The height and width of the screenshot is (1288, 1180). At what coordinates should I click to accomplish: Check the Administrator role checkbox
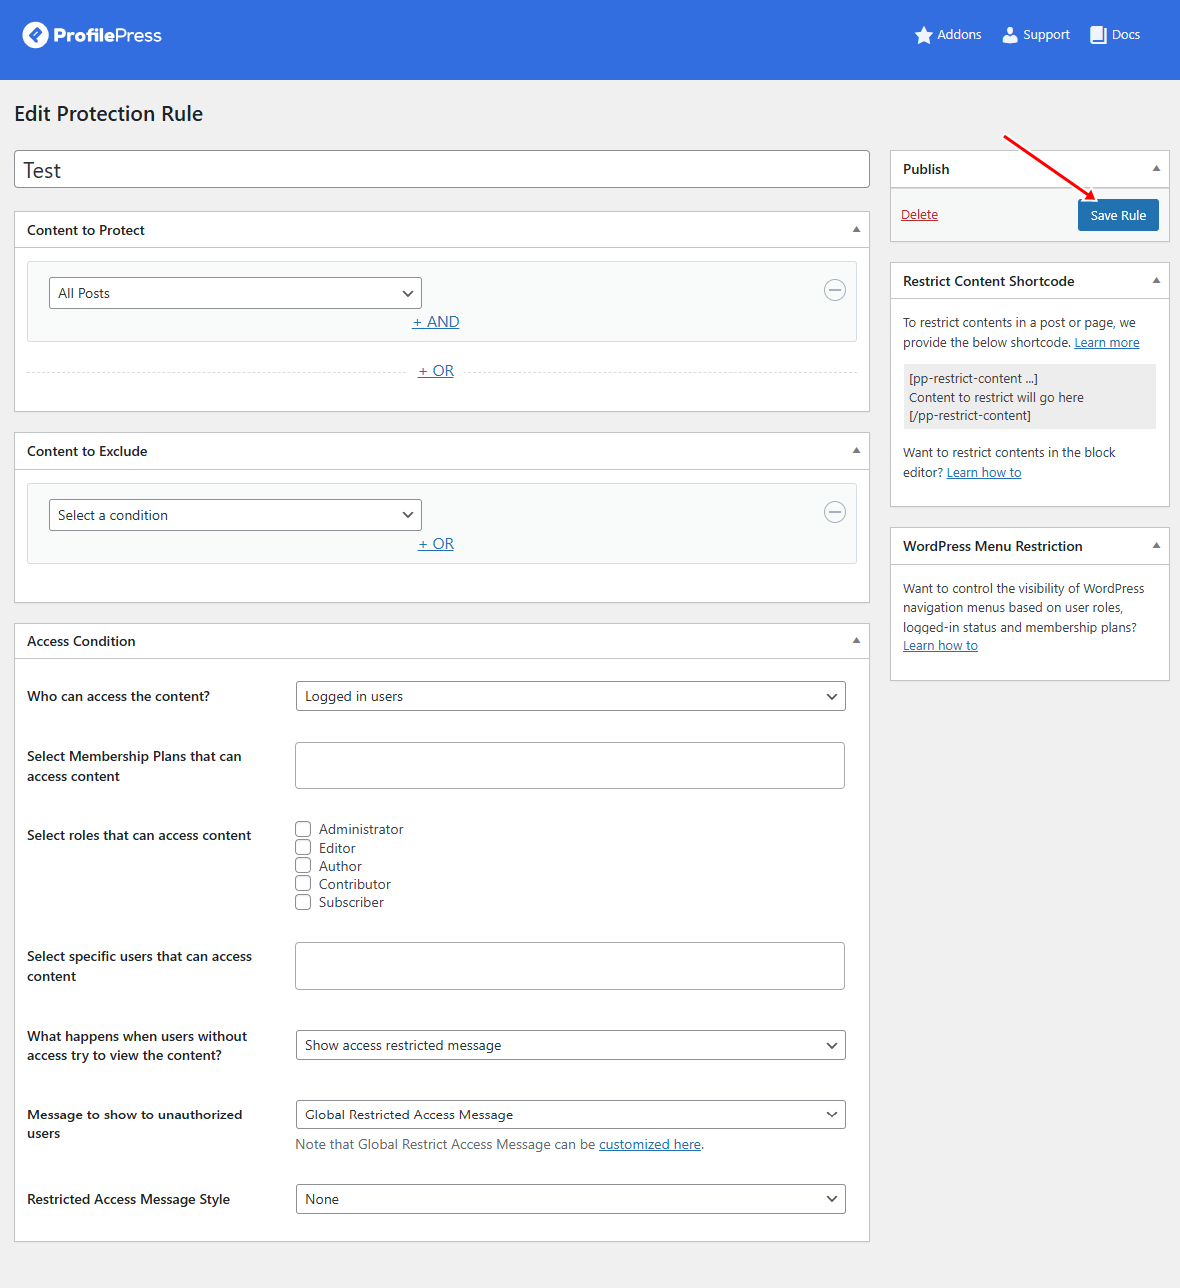pyautogui.click(x=303, y=829)
